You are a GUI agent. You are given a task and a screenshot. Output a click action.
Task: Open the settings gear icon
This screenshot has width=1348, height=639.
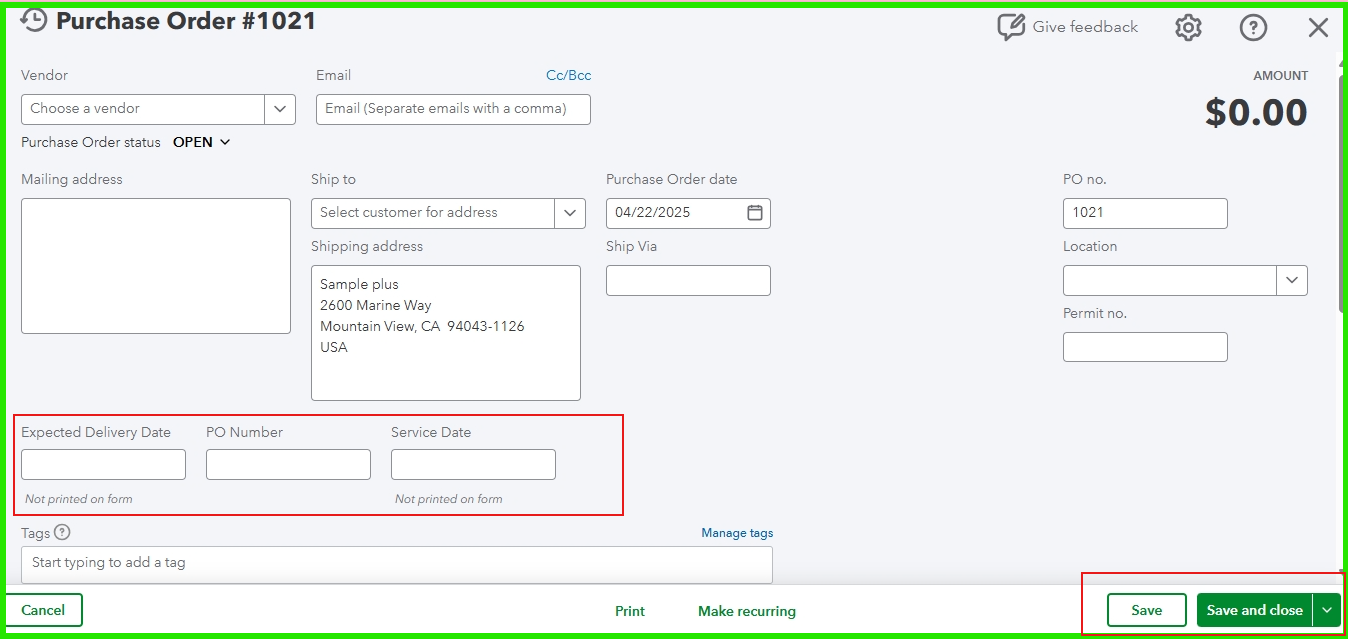pos(1187,27)
